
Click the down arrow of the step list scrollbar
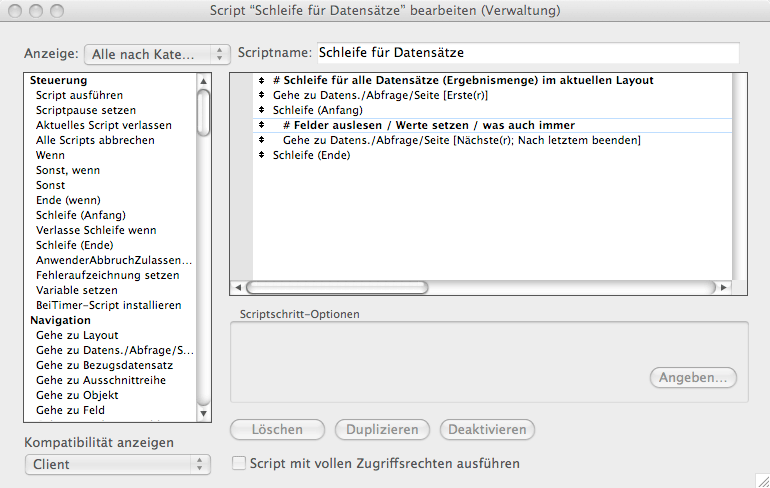[204, 412]
